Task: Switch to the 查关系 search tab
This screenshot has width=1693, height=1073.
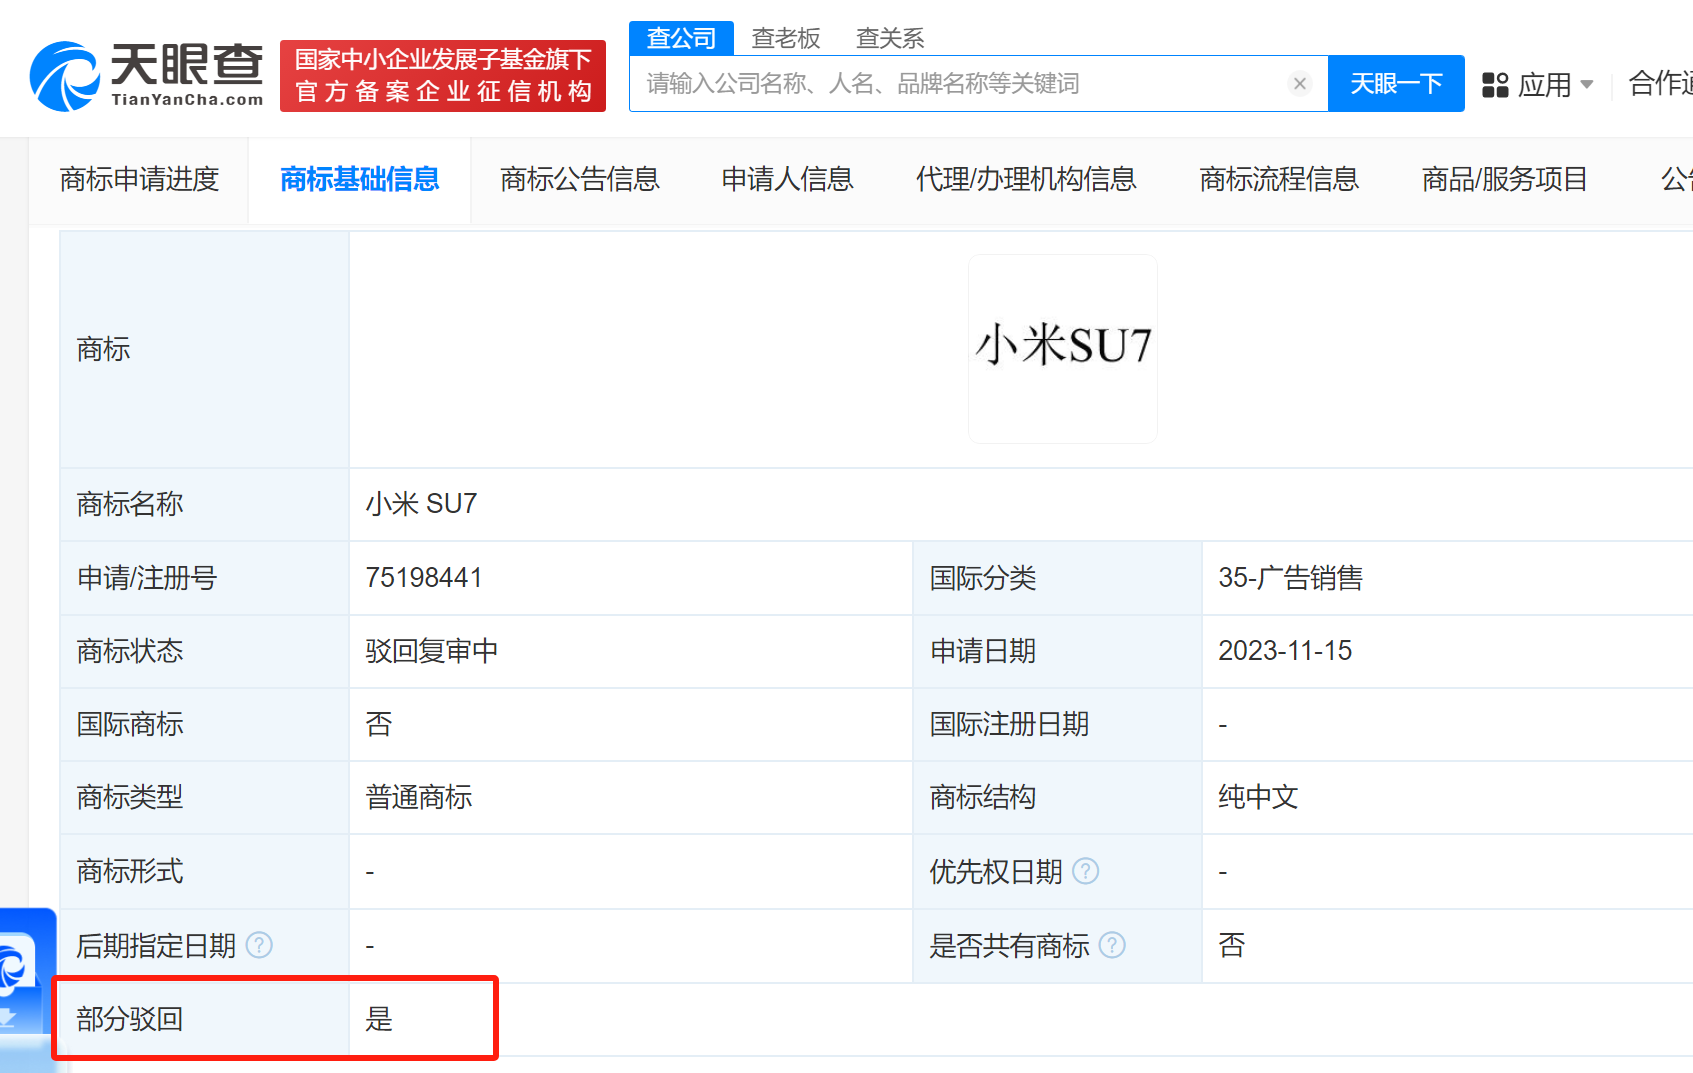Action: [x=890, y=38]
